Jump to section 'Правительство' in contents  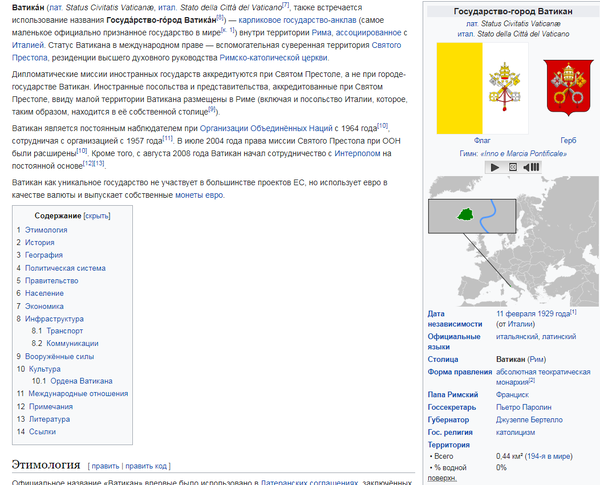click(x=51, y=281)
